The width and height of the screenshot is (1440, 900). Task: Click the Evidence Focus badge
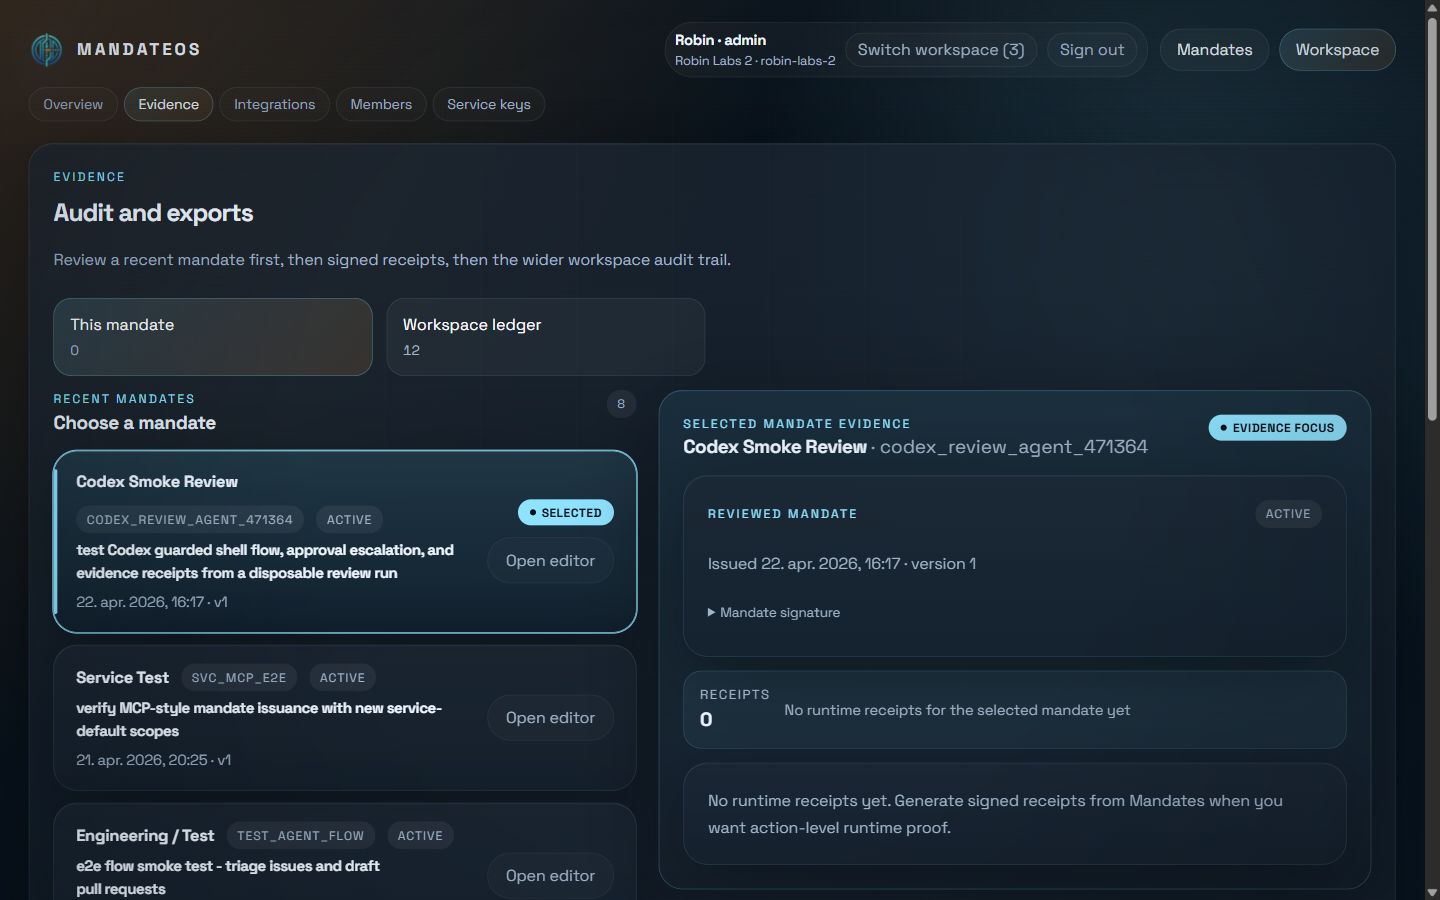click(x=1277, y=428)
